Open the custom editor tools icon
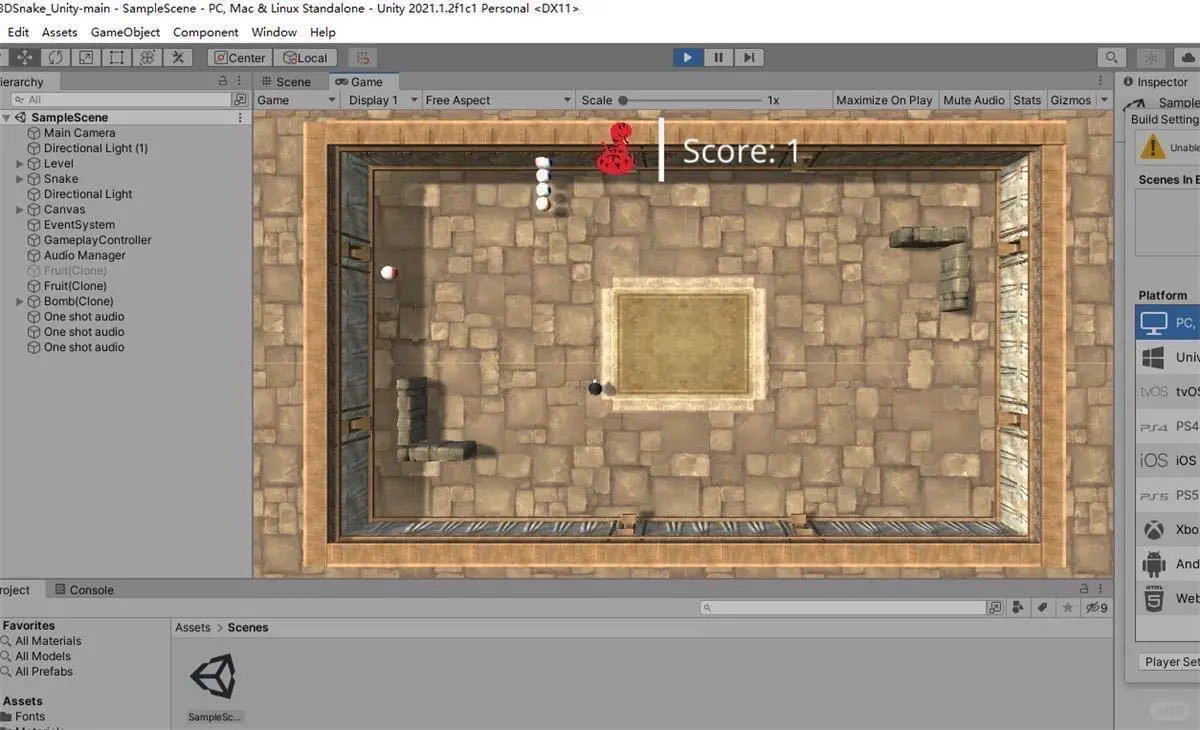 [x=178, y=57]
